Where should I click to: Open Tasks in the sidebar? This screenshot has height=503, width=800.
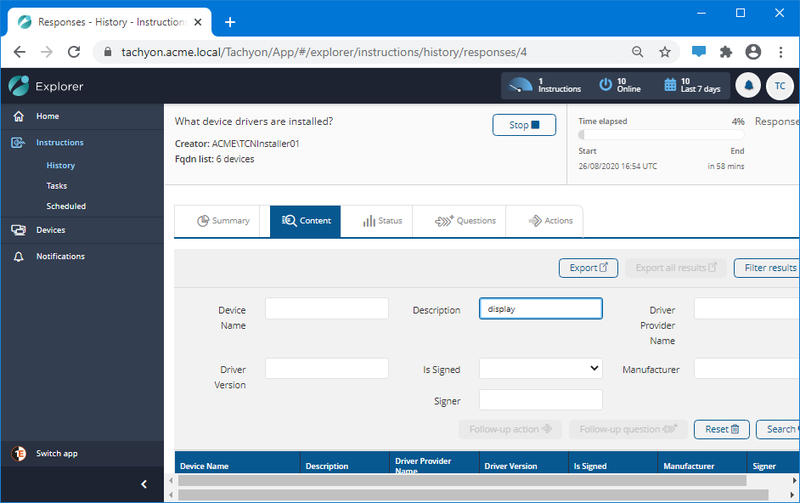tap(57, 186)
